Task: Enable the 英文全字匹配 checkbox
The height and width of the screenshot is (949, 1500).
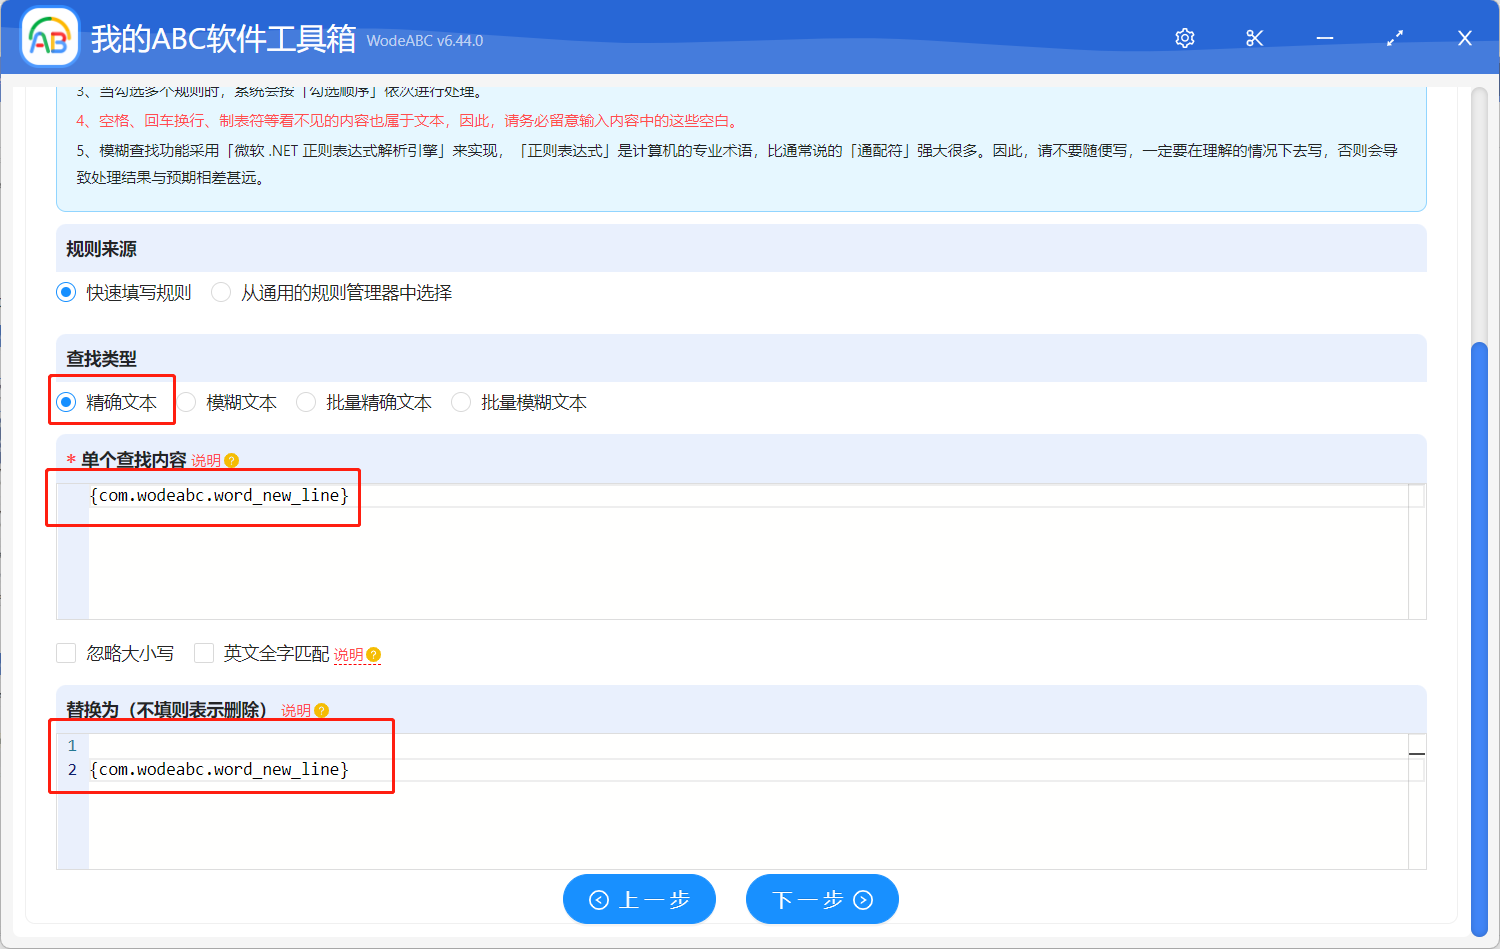Action: [204, 653]
